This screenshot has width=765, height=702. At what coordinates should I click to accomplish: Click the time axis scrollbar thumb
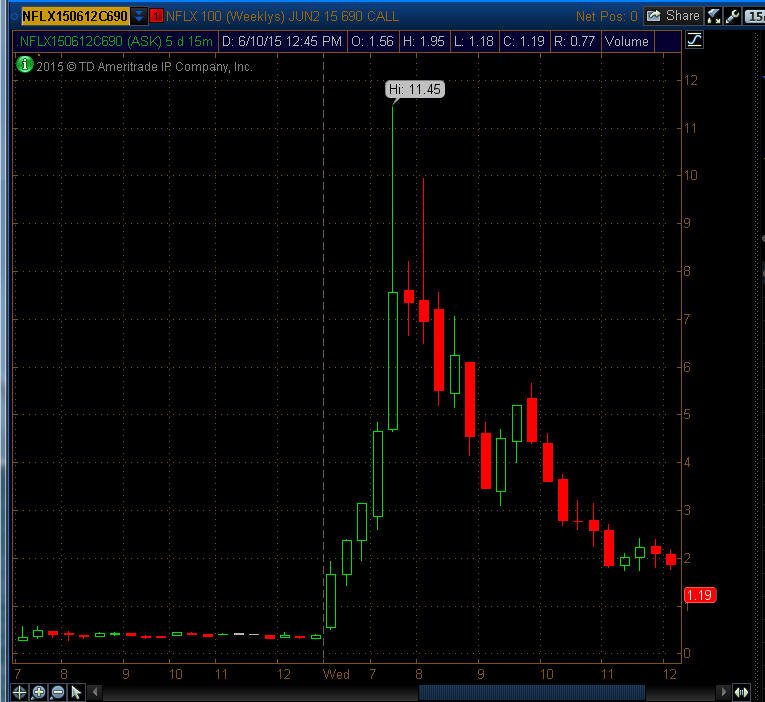[532, 692]
